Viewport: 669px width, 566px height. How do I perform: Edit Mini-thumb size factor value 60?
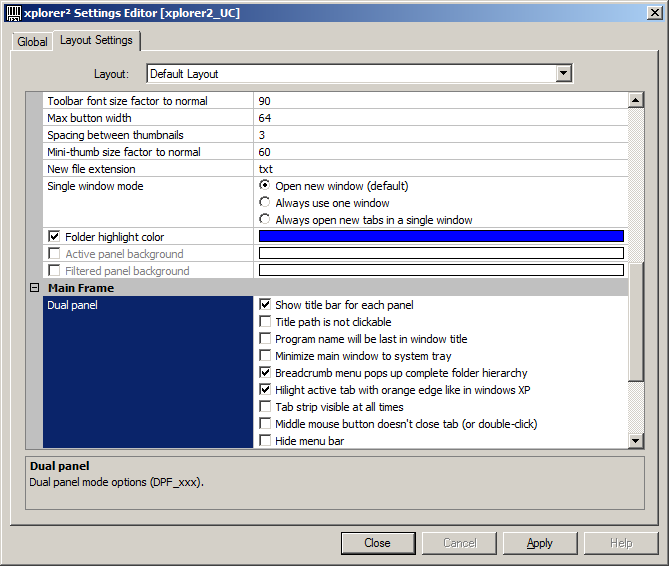coord(441,152)
